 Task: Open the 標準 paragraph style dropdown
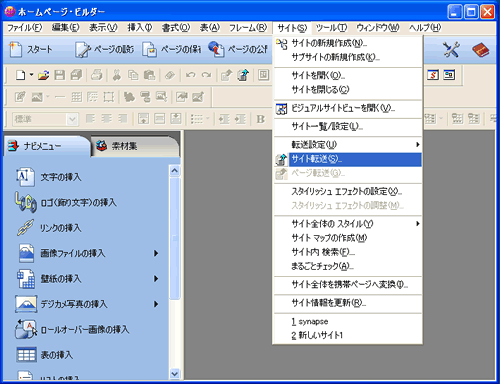[x=72, y=119]
